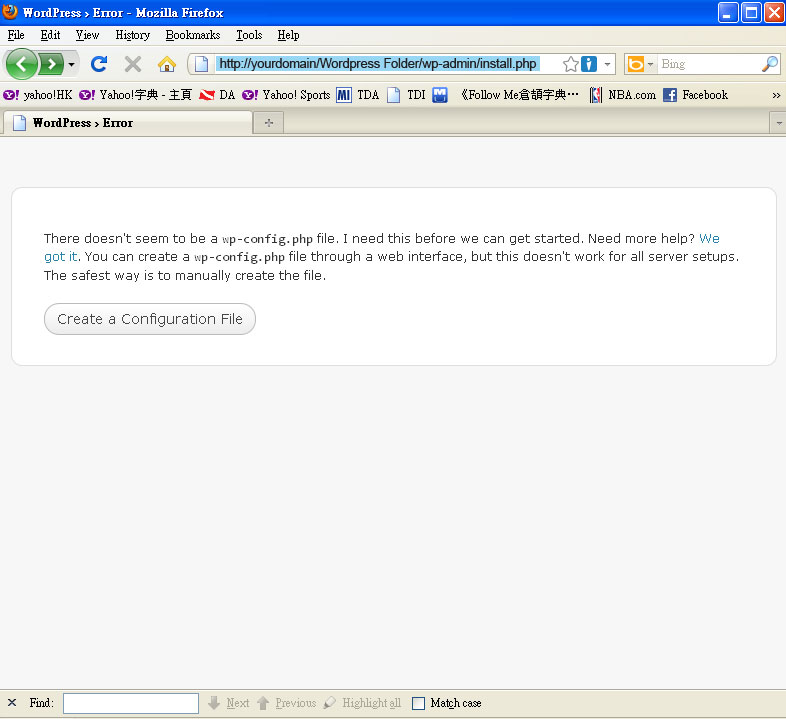Open the File menu

point(16,35)
